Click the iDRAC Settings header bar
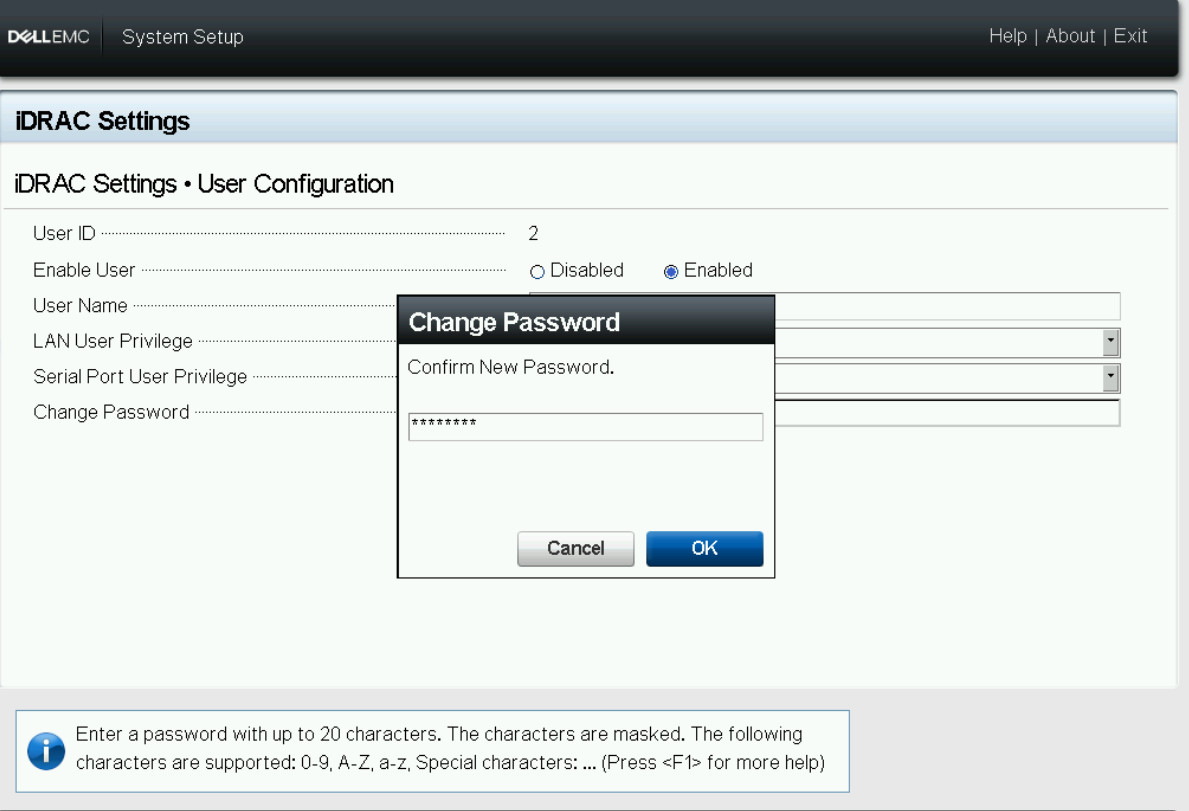 [x=588, y=121]
